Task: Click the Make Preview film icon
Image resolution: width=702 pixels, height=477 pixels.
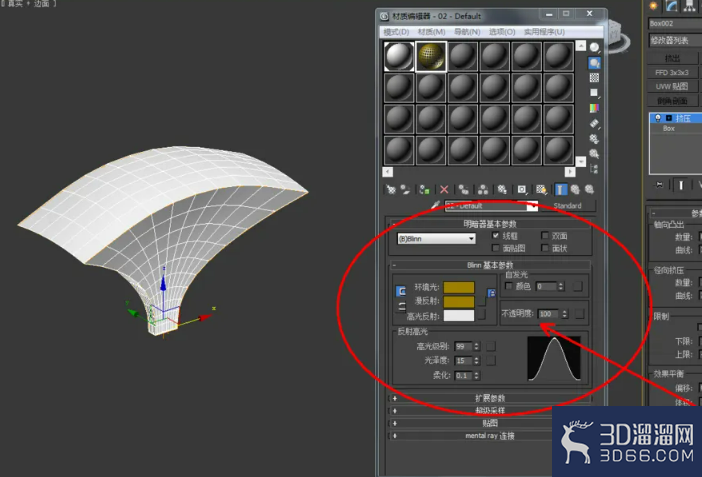Action: [x=594, y=123]
